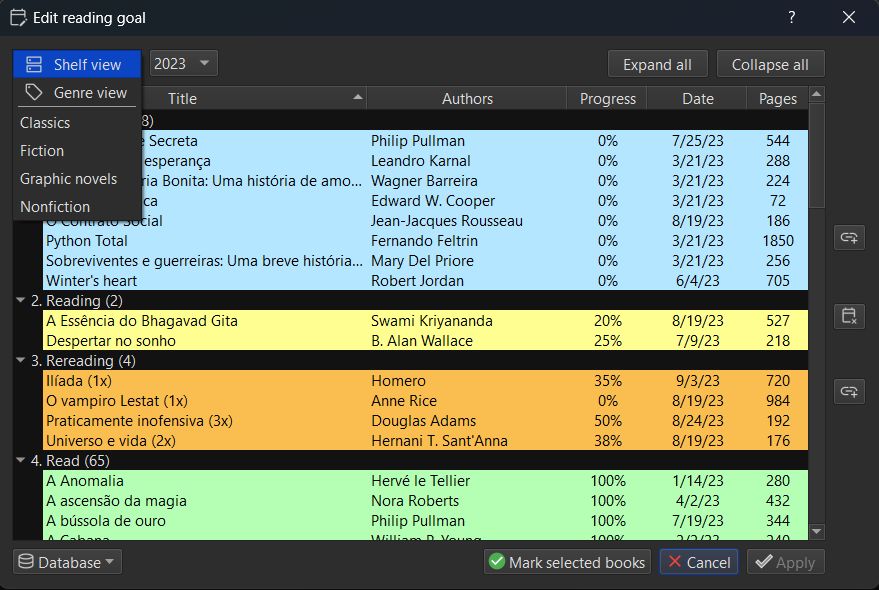Click author Anne Rice

[404, 401]
